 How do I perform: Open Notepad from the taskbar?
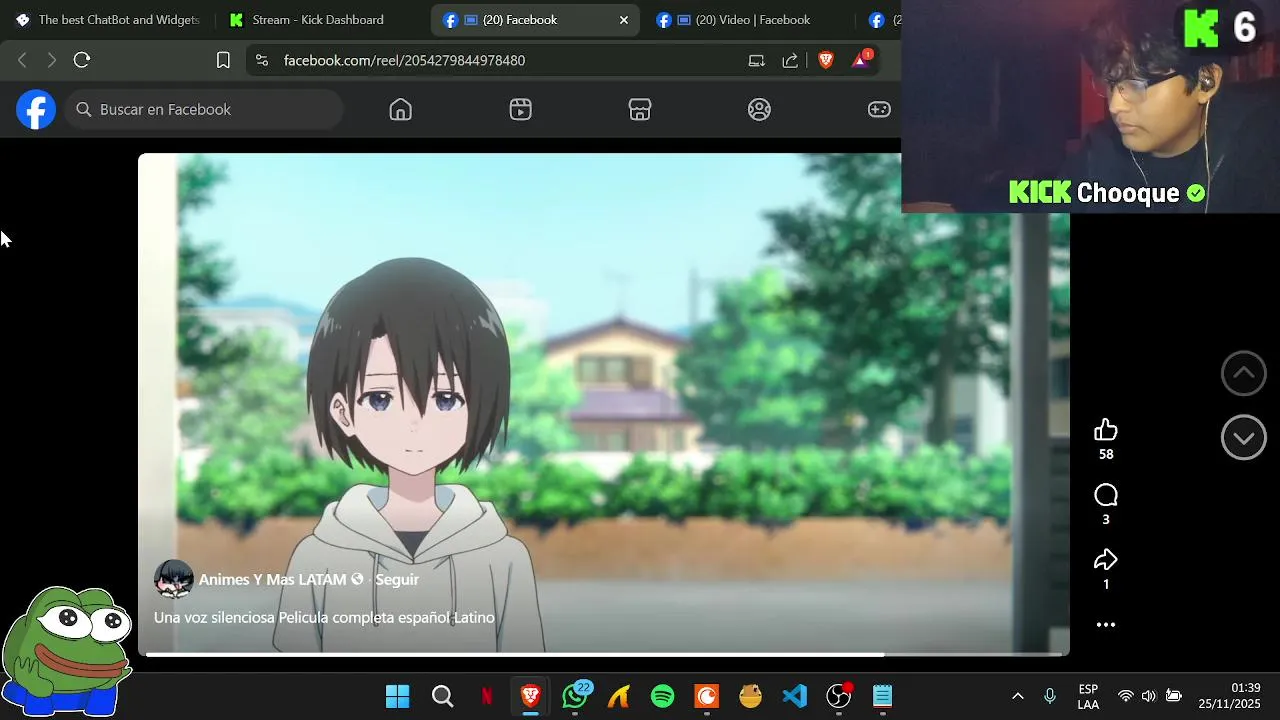coord(882,696)
